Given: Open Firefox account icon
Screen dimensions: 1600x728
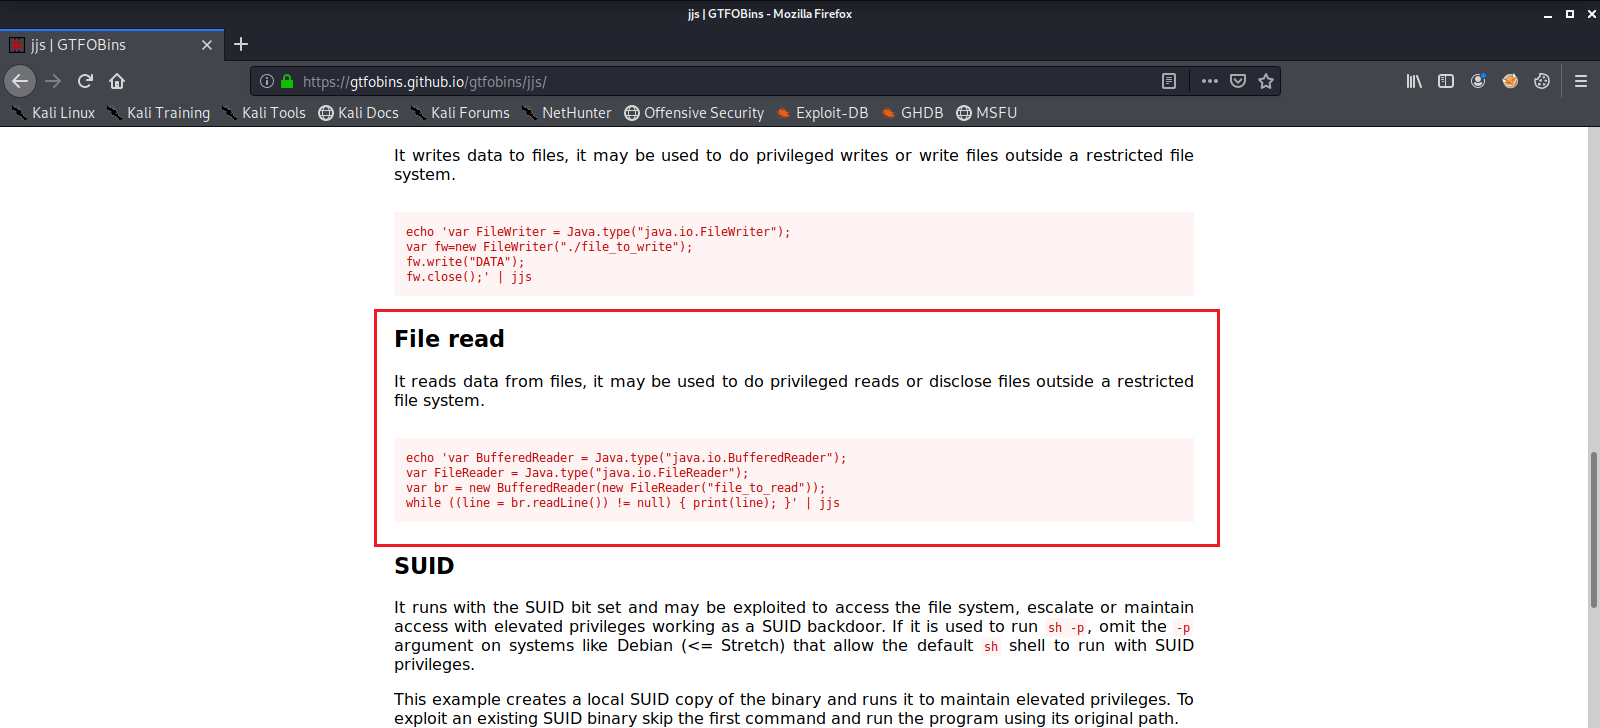Looking at the screenshot, I should (1478, 81).
